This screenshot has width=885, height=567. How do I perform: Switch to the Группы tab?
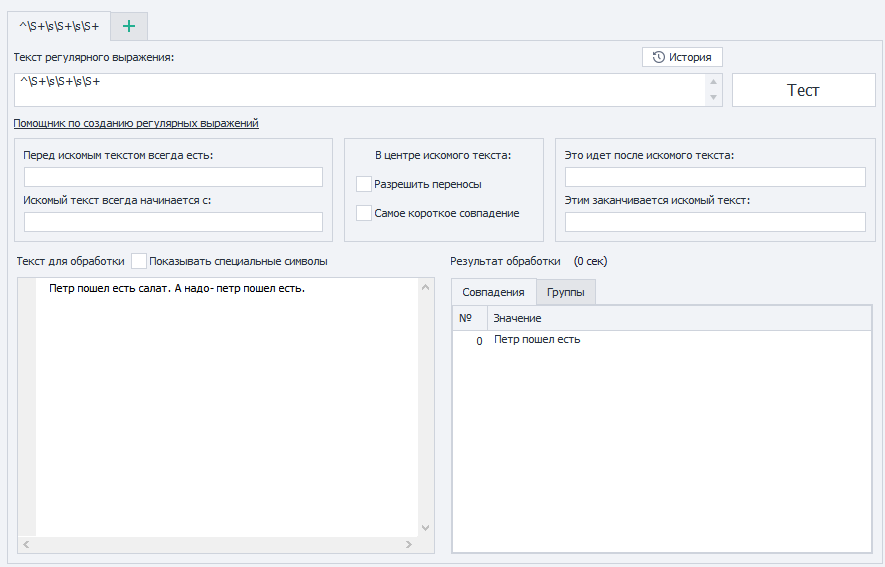click(x=566, y=292)
